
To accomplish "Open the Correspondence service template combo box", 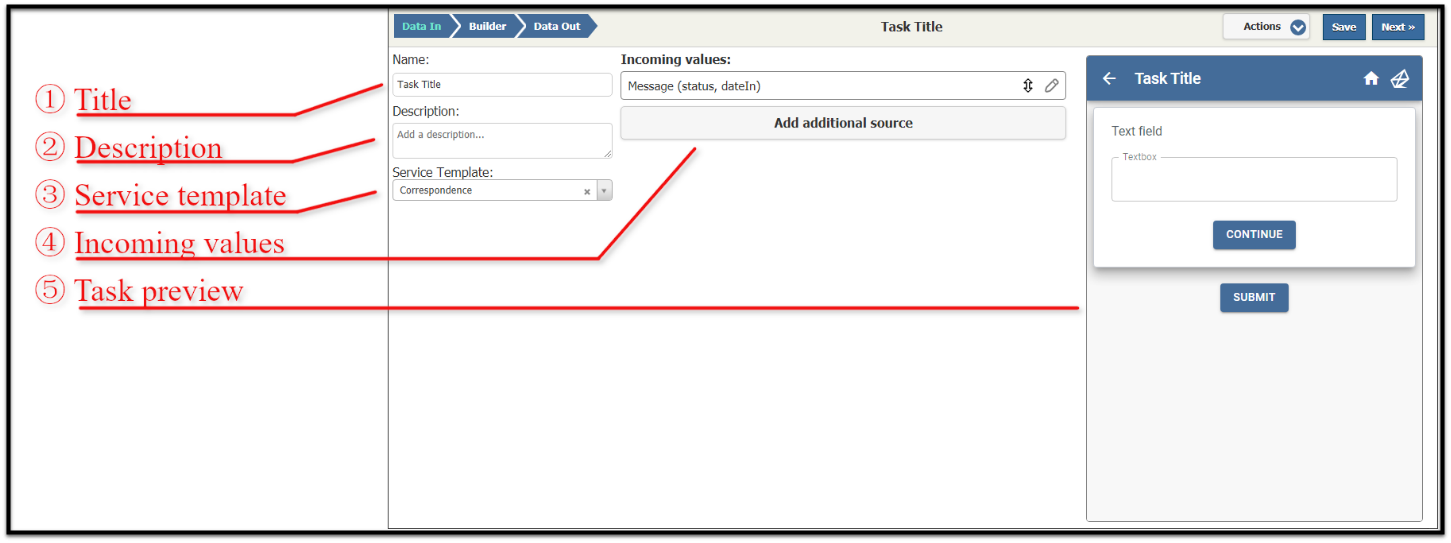I will [x=502, y=190].
